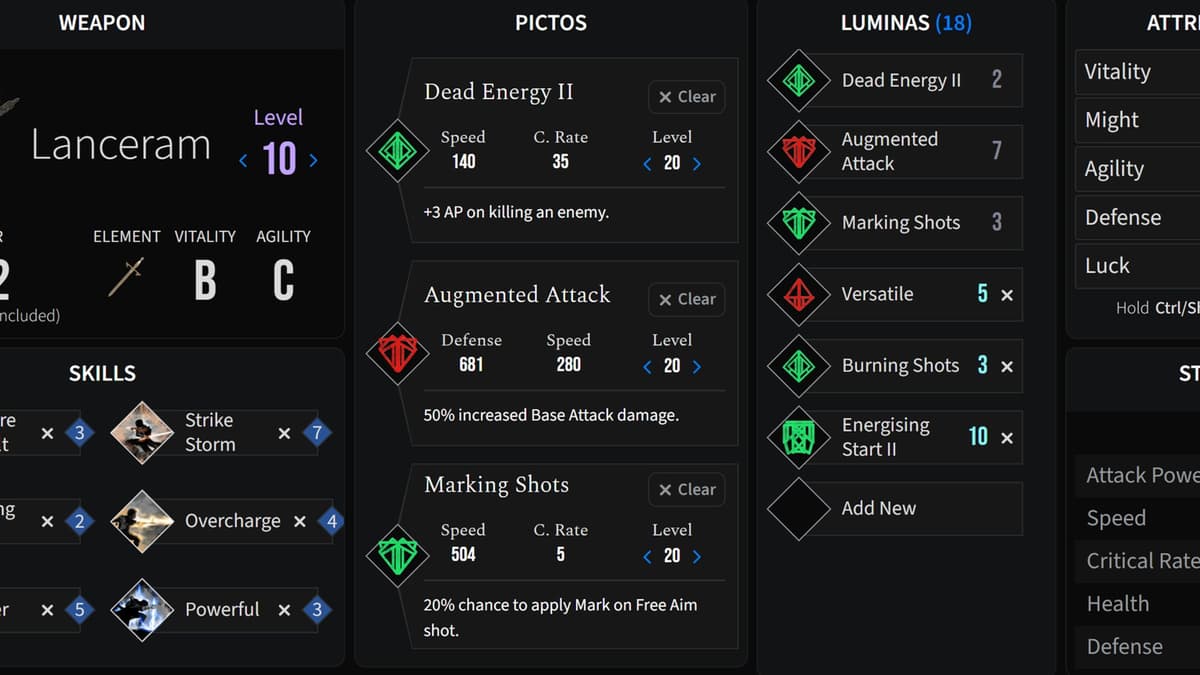1200x675 pixels.
Task: Remove the Energising Start II lumina
Action: (1007, 438)
